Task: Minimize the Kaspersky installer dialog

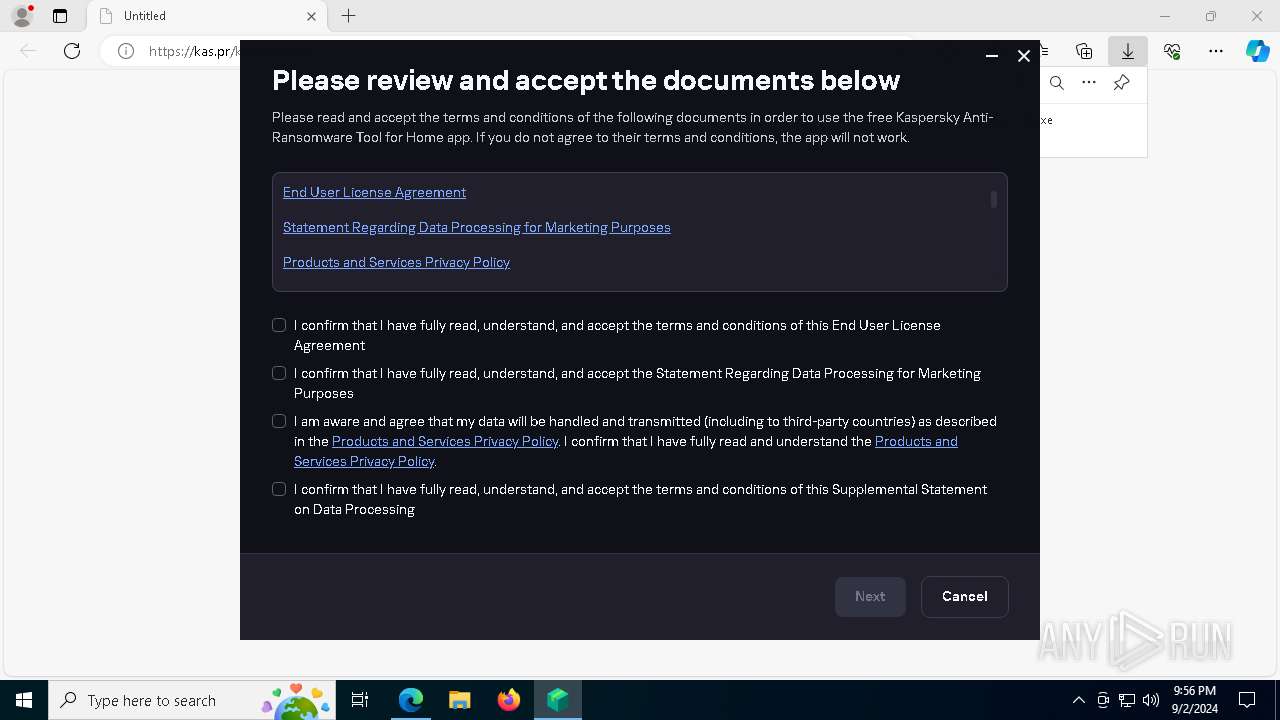Action: point(992,56)
